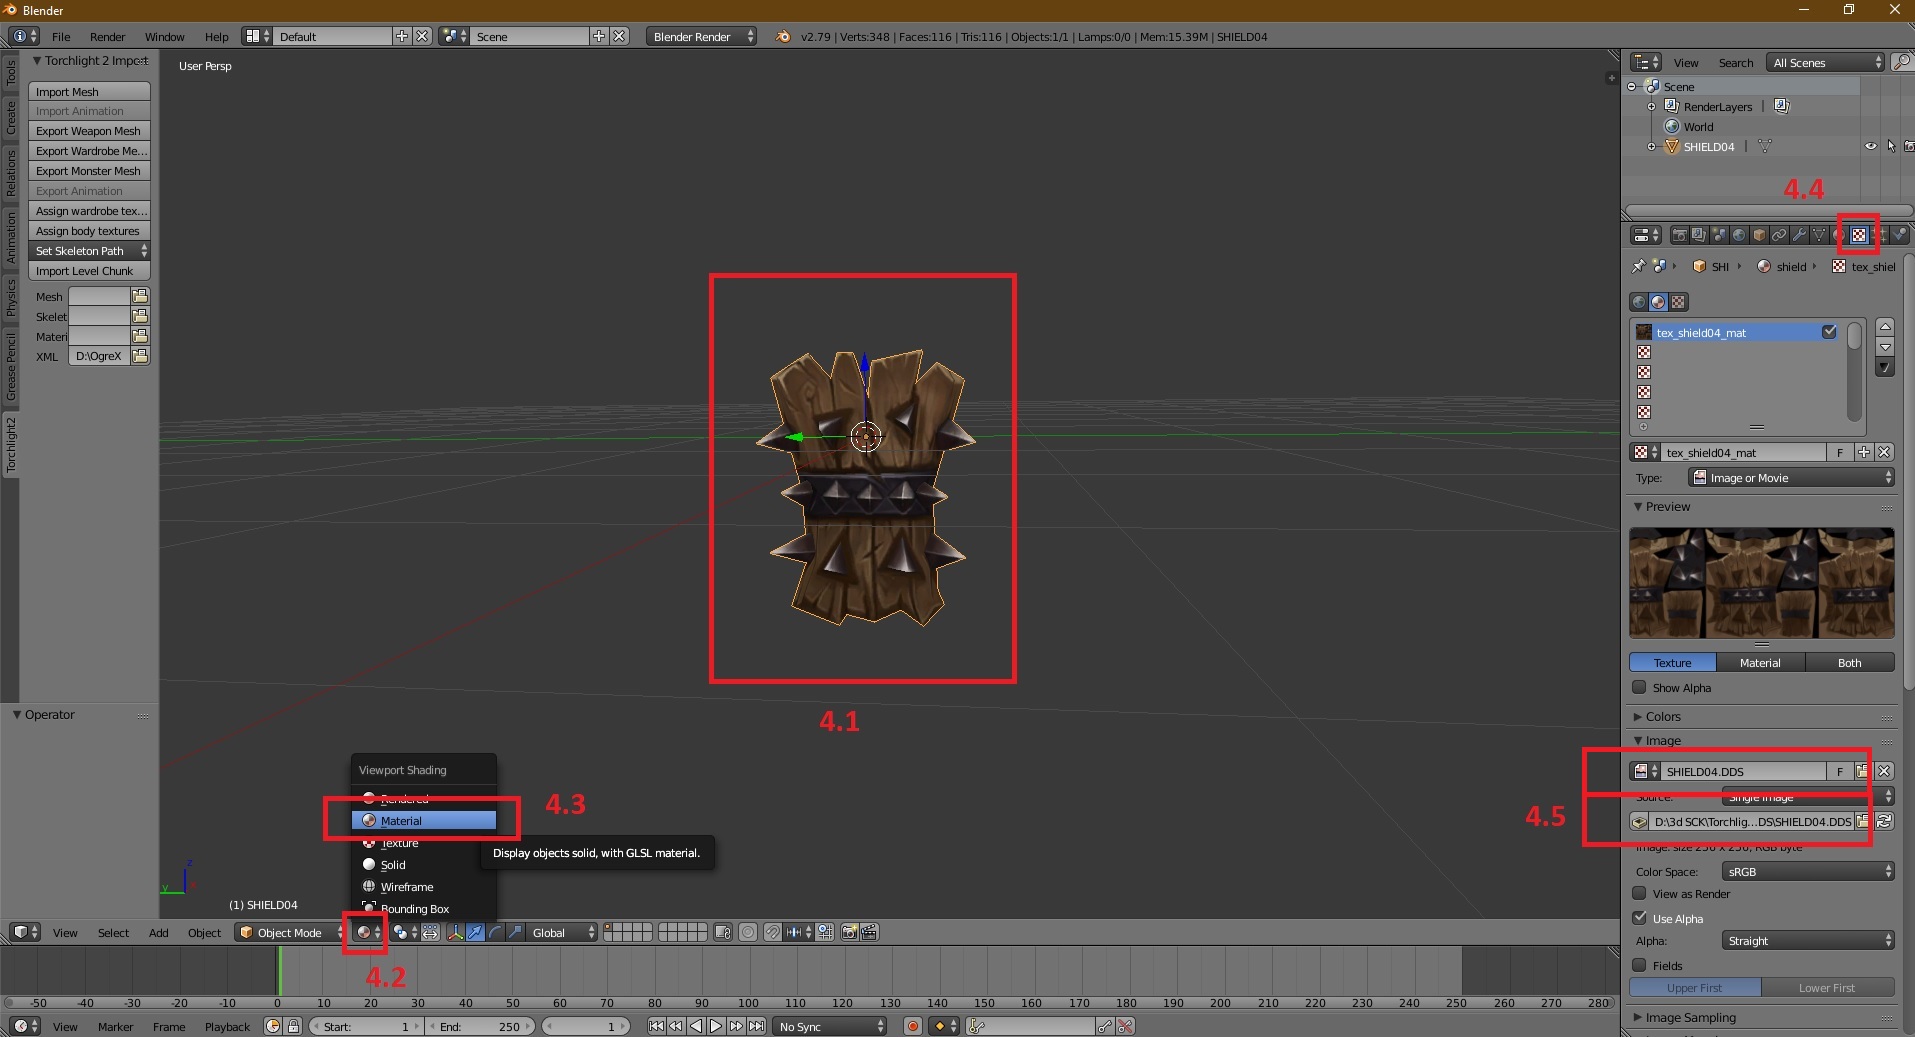Click the texture preview thumbnail
This screenshot has height=1037, width=1915.
[1761, 583]
